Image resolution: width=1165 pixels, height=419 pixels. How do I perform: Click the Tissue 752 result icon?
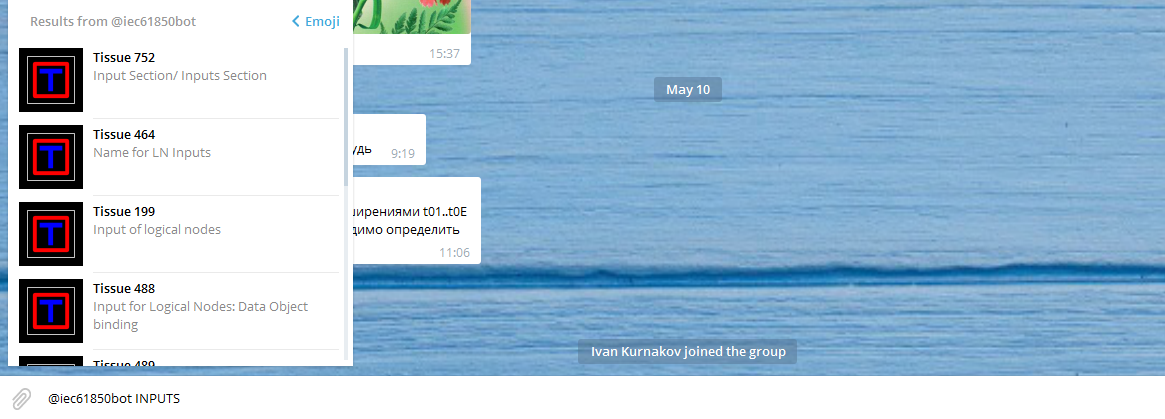(x=51, y=79)
